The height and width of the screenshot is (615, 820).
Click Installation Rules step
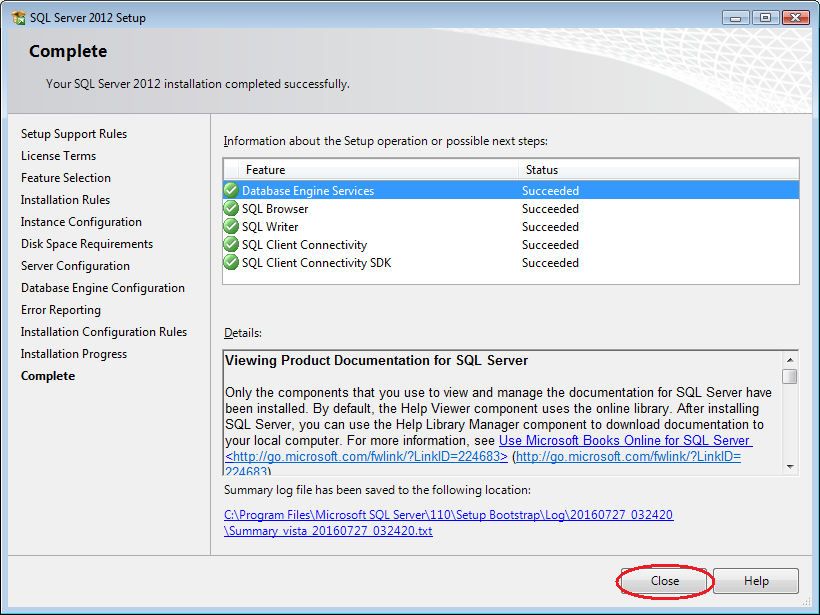coord(65,200)
